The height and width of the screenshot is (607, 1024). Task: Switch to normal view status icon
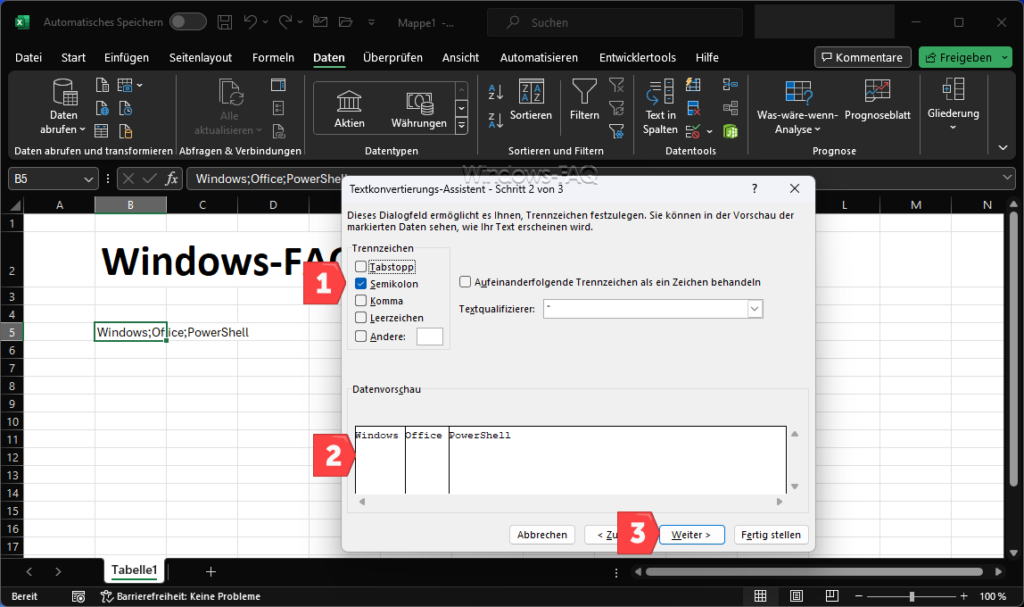tap(760, 596)
